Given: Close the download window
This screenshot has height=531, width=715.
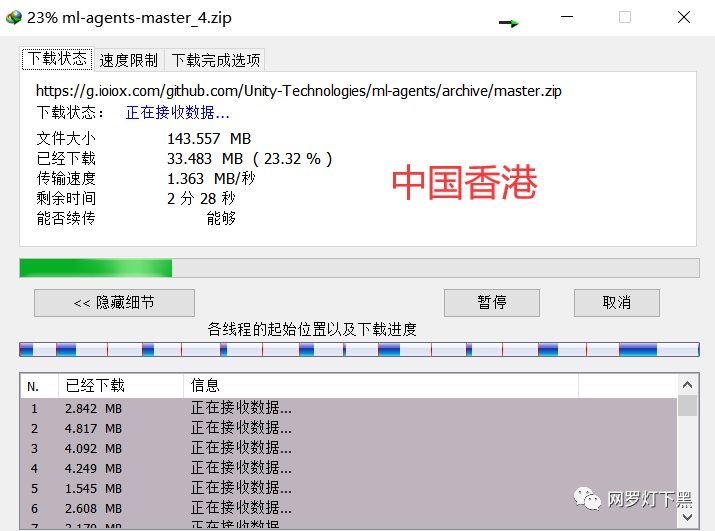Looking at the screenshot, I should pos(684,17).
